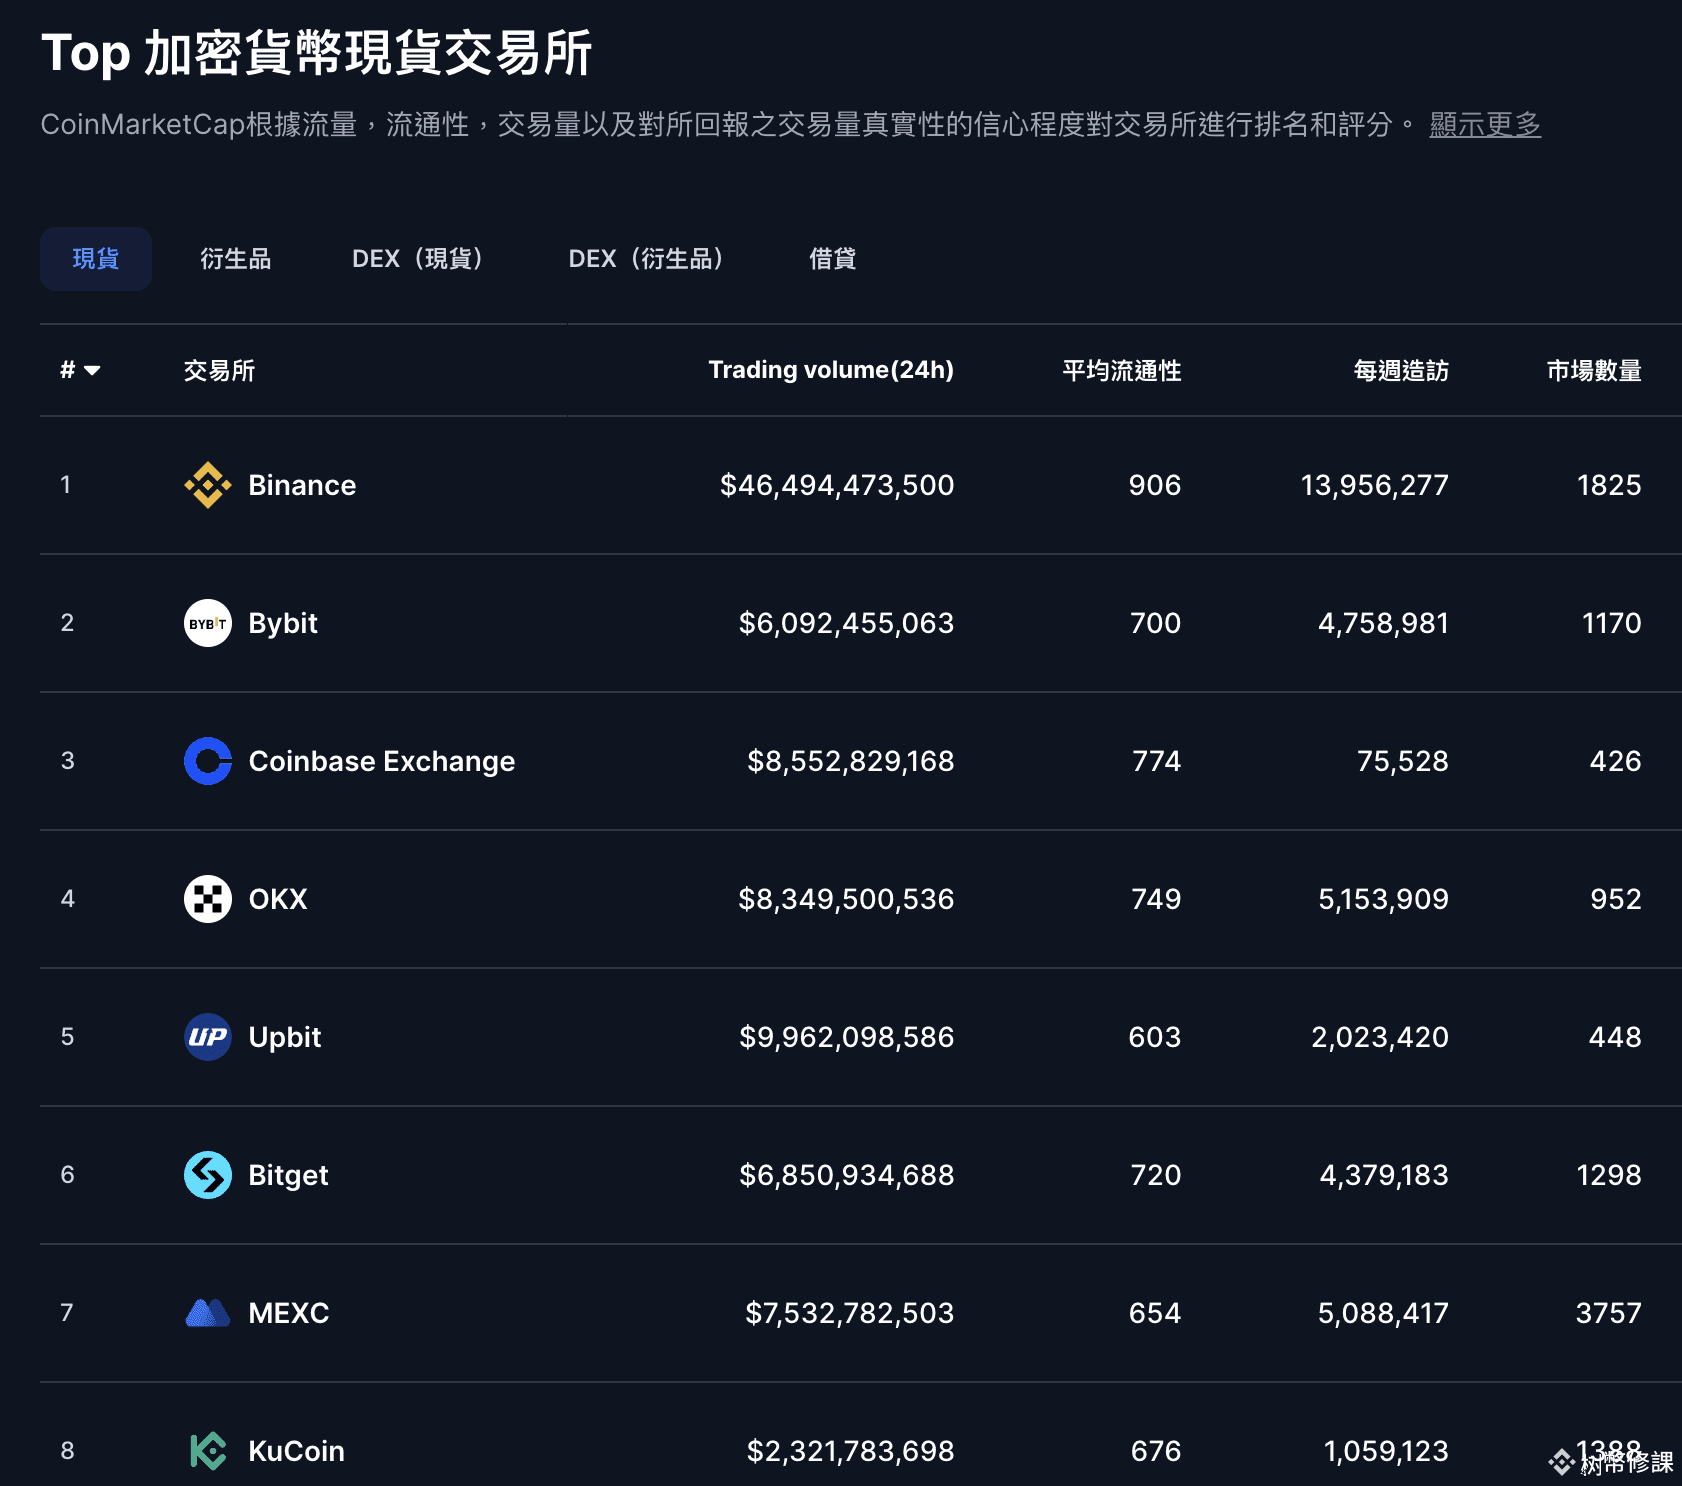This screenshot has height=1486, width=1682.
Task: Click the KuCoin logo icon
Action: tap(208, 1451)
